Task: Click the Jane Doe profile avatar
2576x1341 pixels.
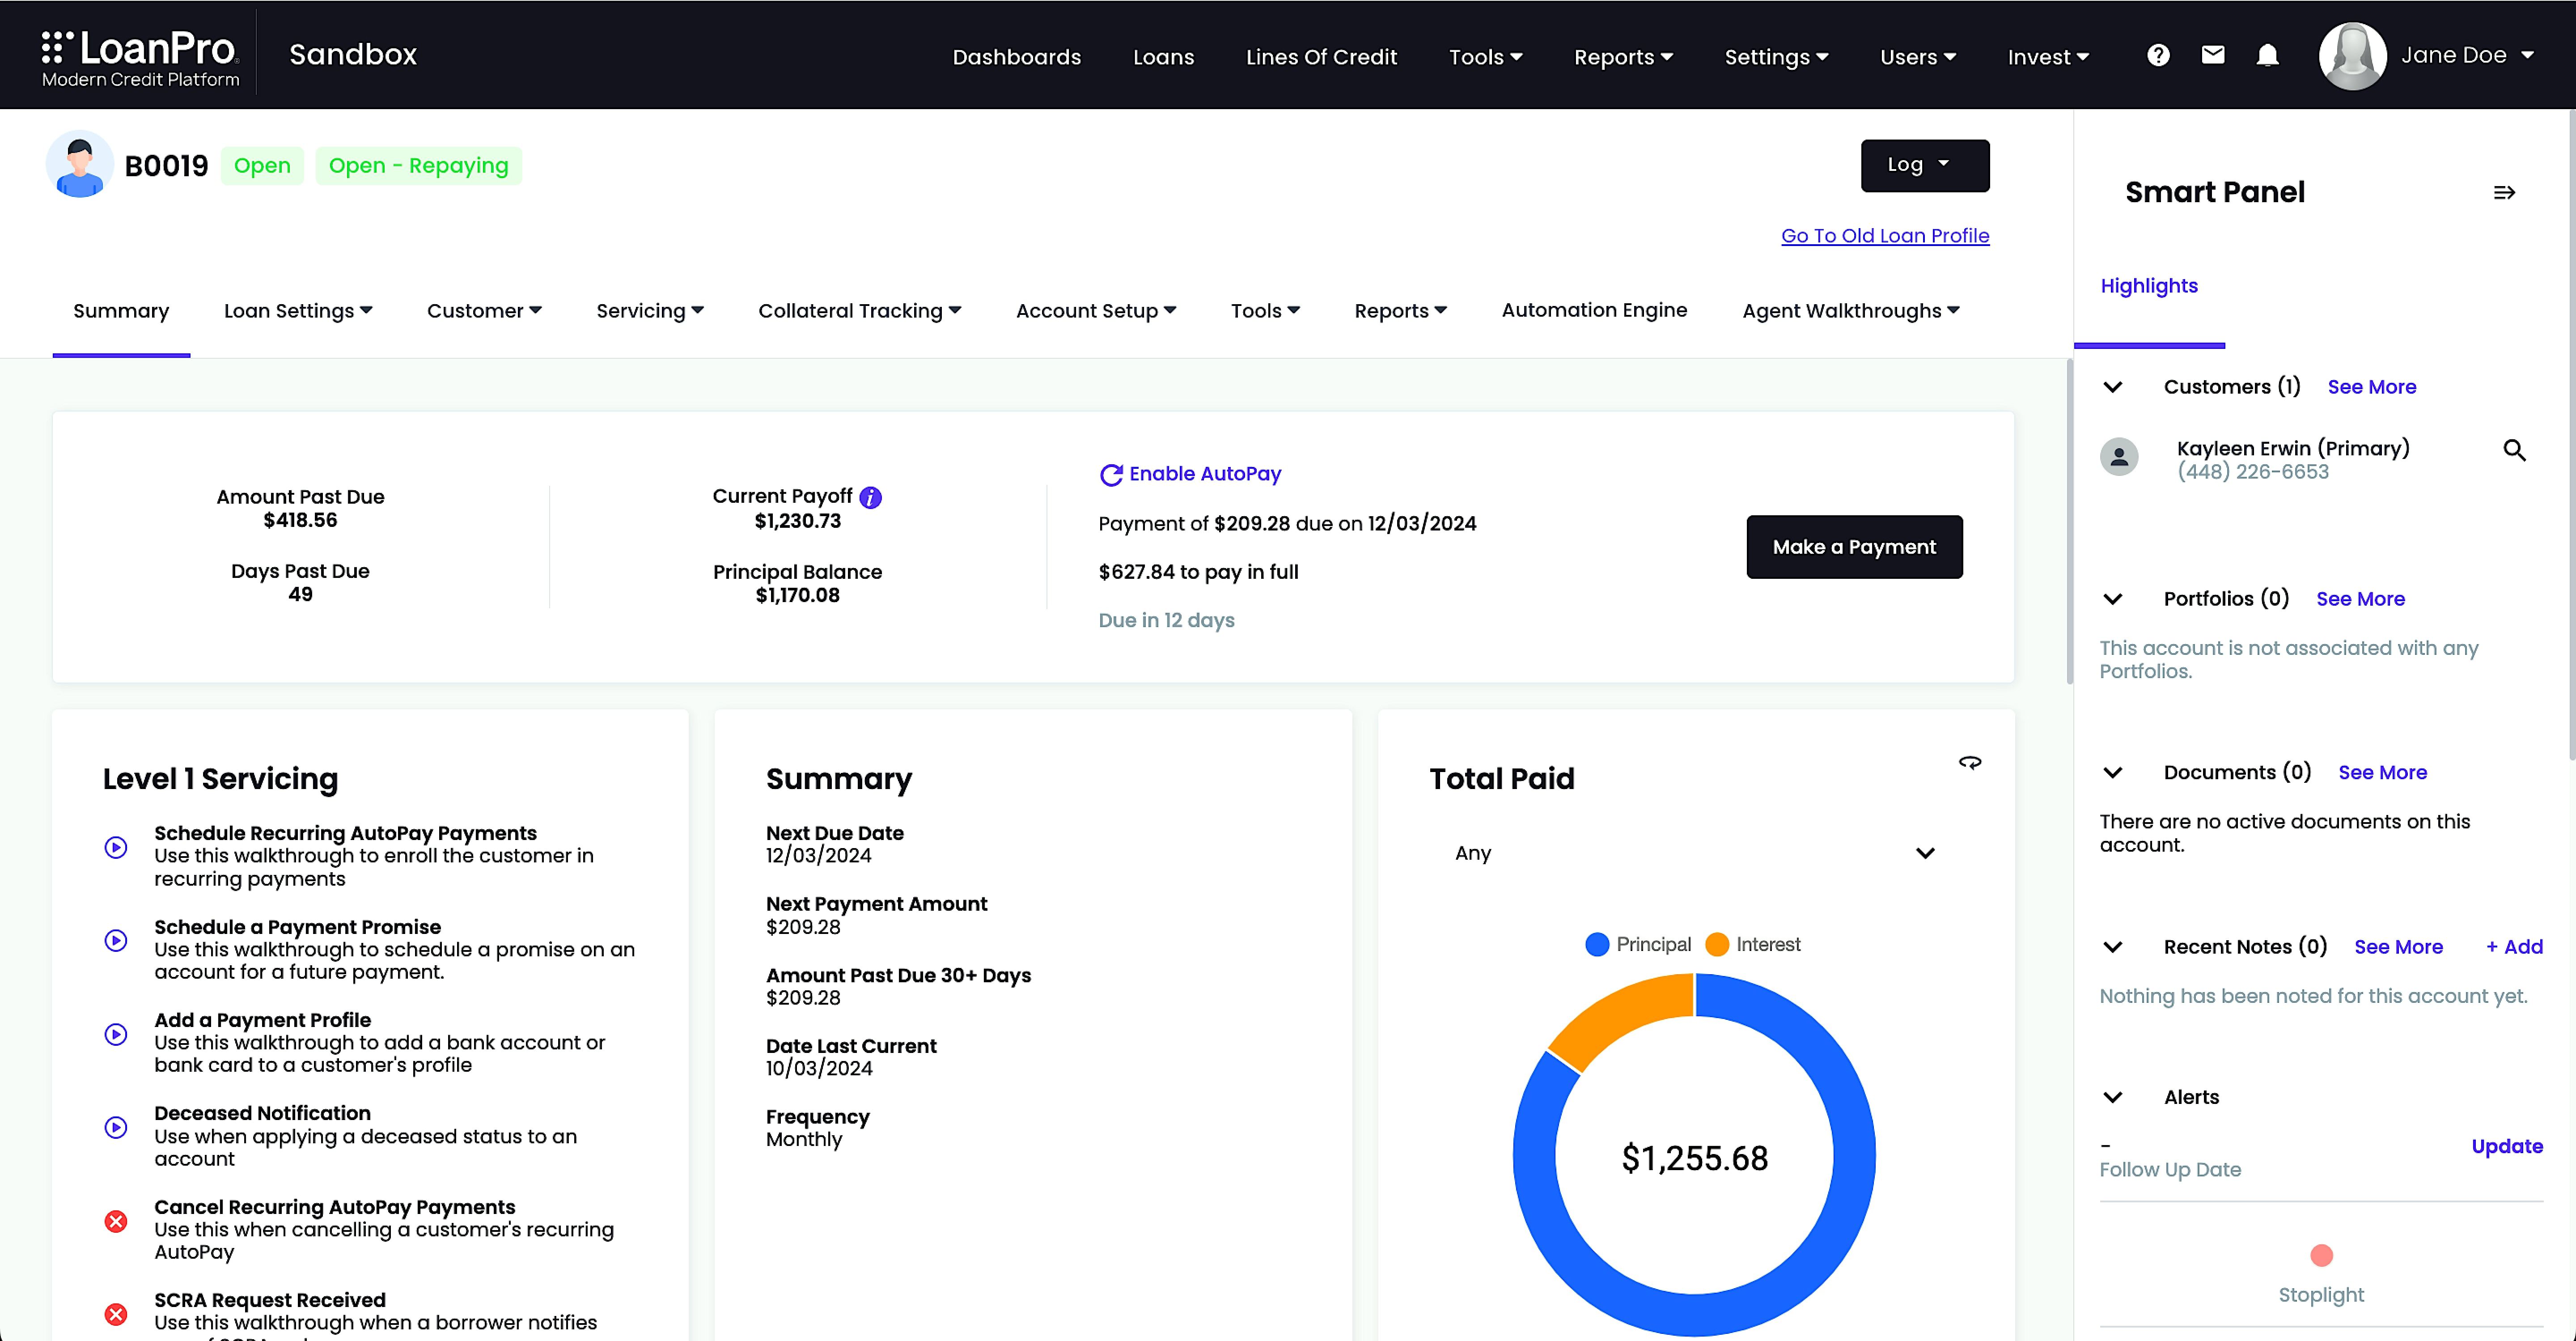Action: click(2351, 56)
